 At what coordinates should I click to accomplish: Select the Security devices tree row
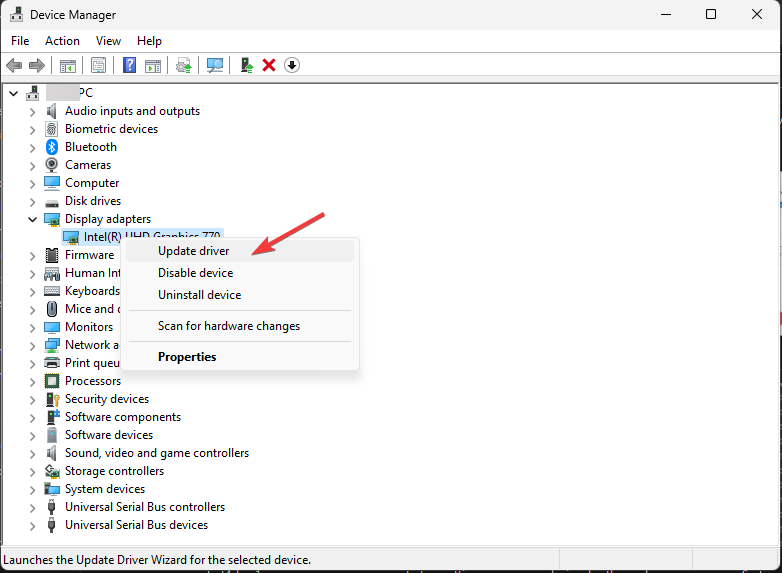point(107,399)
